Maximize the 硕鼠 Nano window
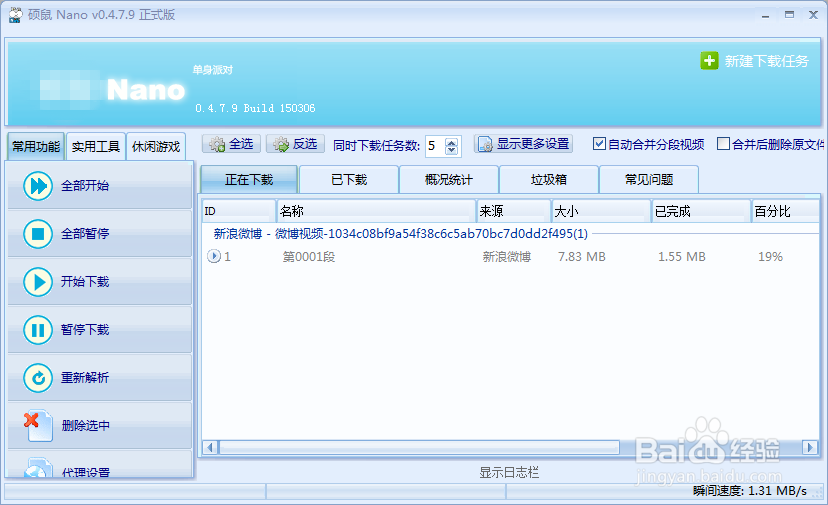828x505 pixels. pos(789,15)
